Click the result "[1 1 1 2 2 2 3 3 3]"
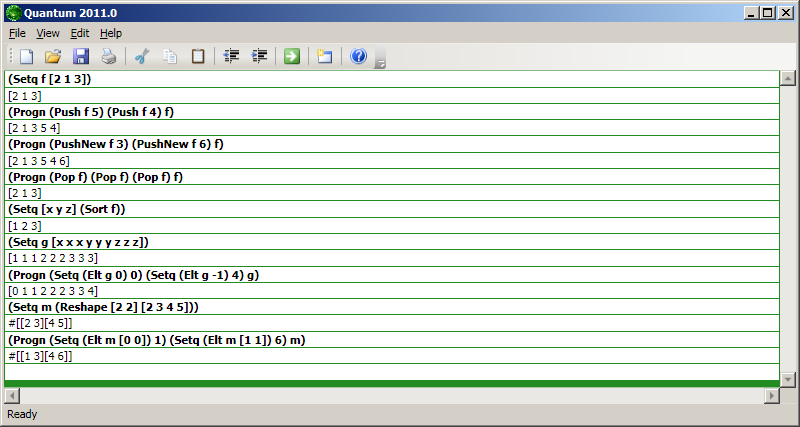This screenshot has width=800, height=427. (x=392, y=258)
